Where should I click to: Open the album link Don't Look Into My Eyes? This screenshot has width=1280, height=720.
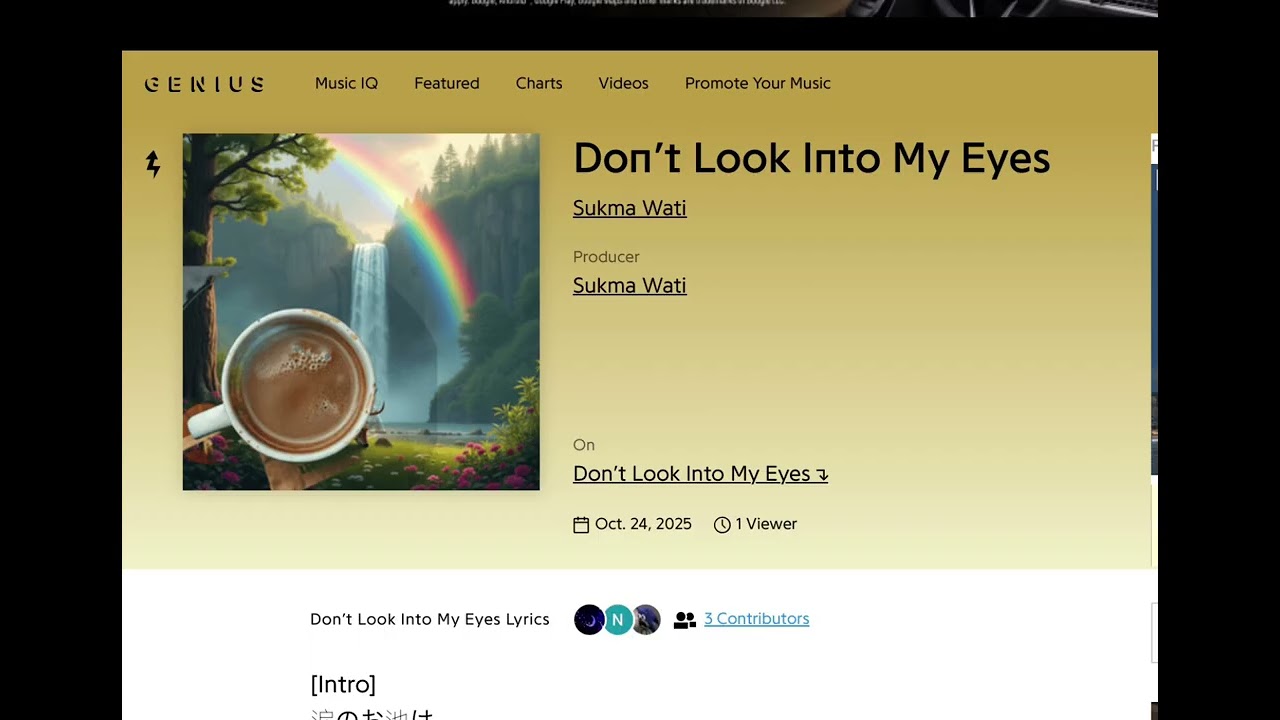tap(700, 474)
